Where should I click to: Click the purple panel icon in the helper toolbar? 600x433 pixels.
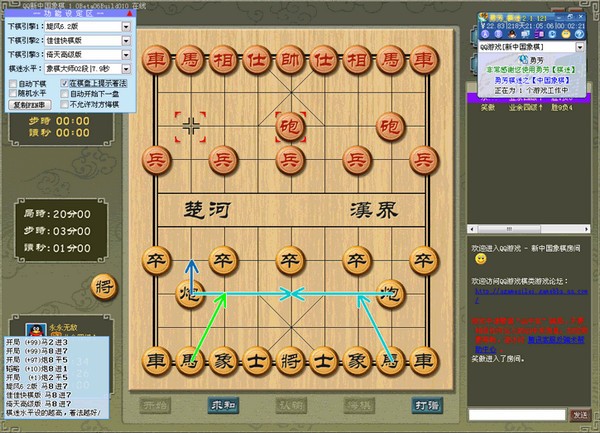[539, 34]
